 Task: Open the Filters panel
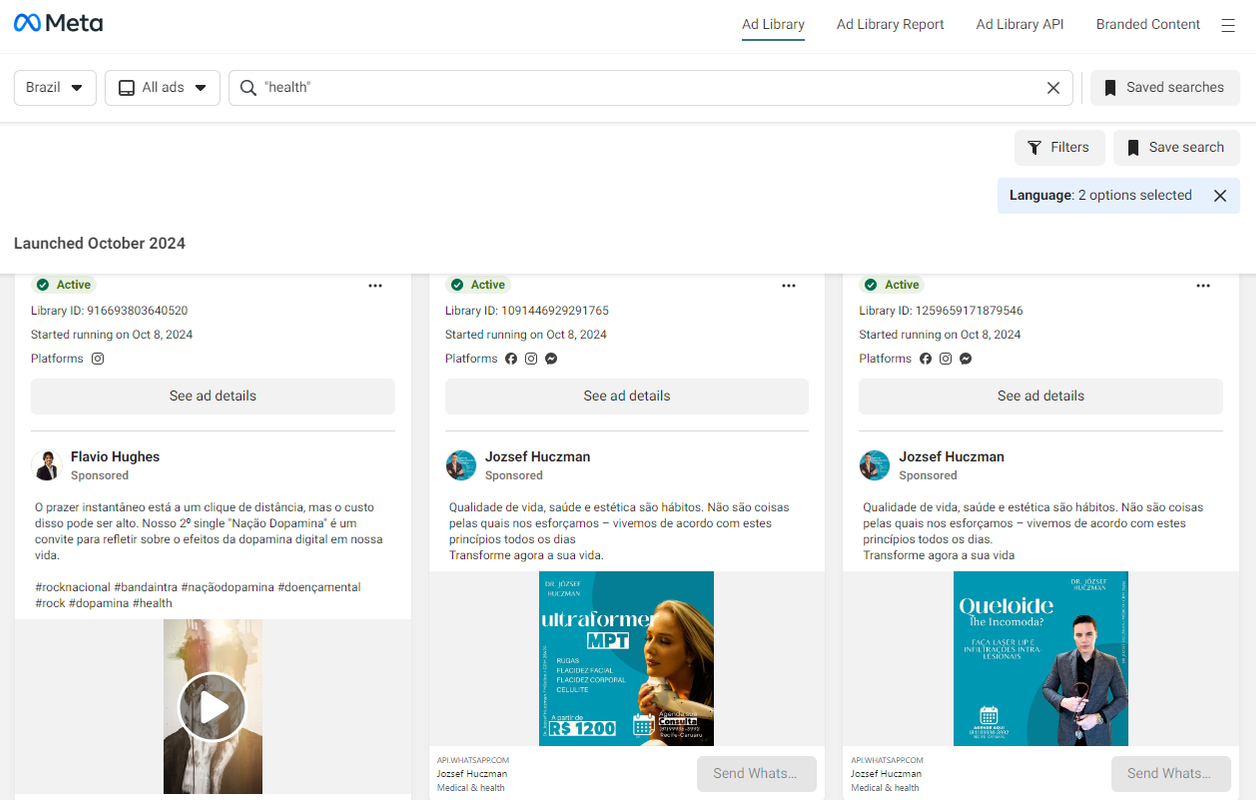tap(1059, 148)
